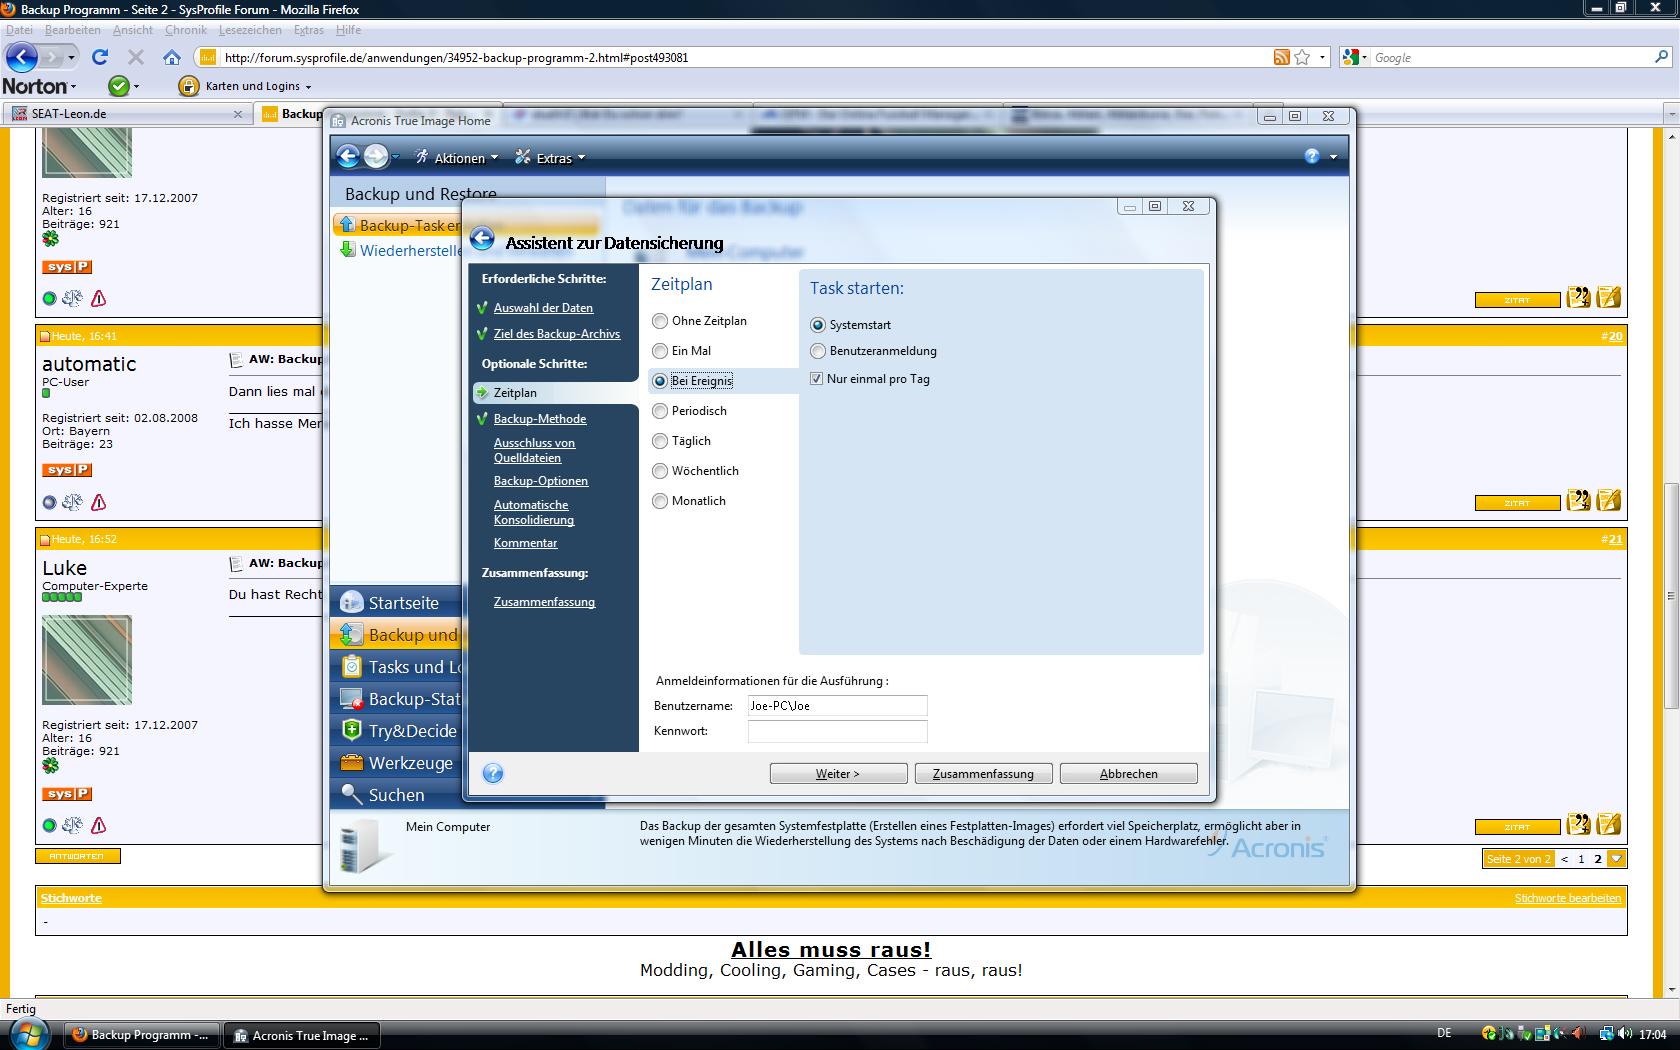Screen dimensions: 1680x1050
Task: Open Firefox Ansicht menu
Action: coord(133,30)
